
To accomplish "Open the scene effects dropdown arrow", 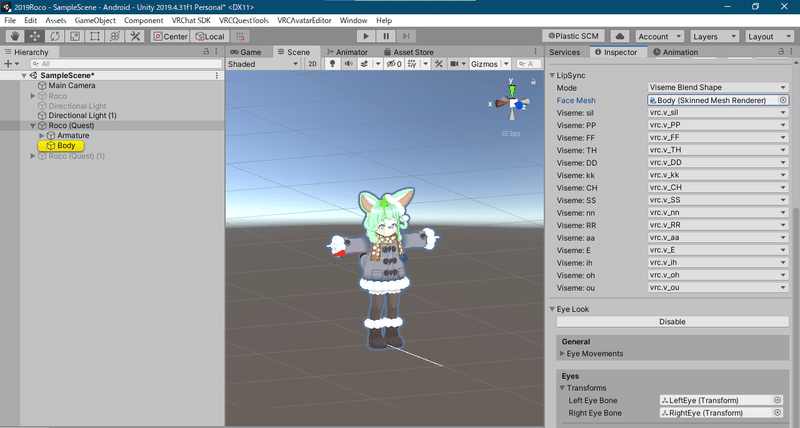I will [378, 64].
